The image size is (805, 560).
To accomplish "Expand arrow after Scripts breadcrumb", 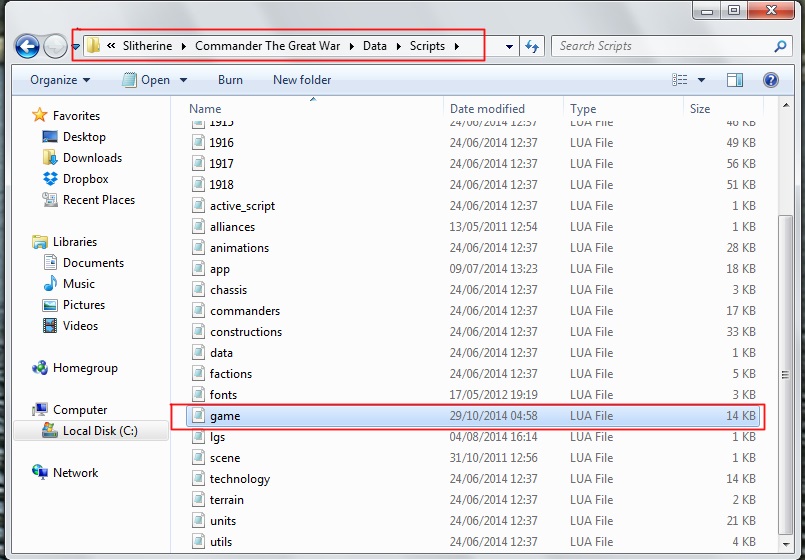I will click(456, 46).
